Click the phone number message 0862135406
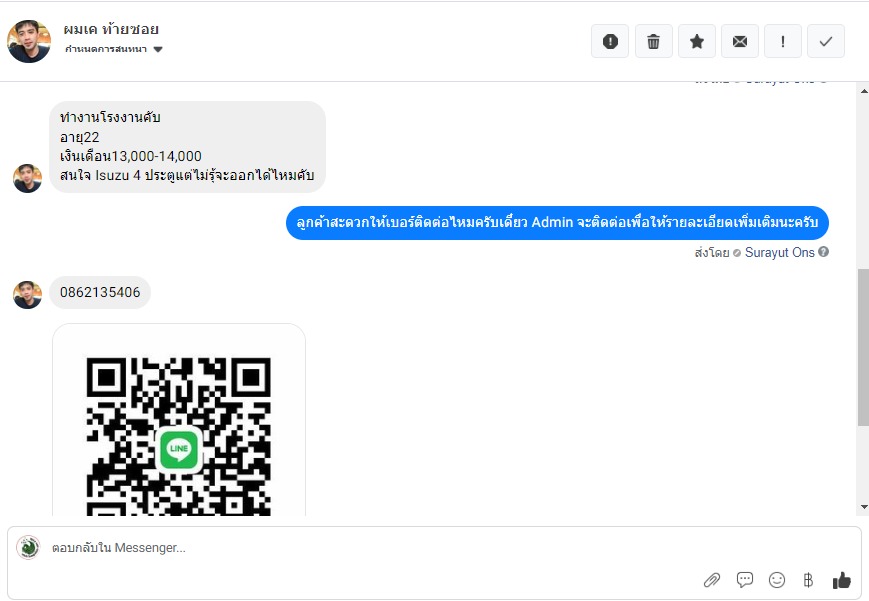The height and width of the screenshot is (601, 869). [100, 292]
